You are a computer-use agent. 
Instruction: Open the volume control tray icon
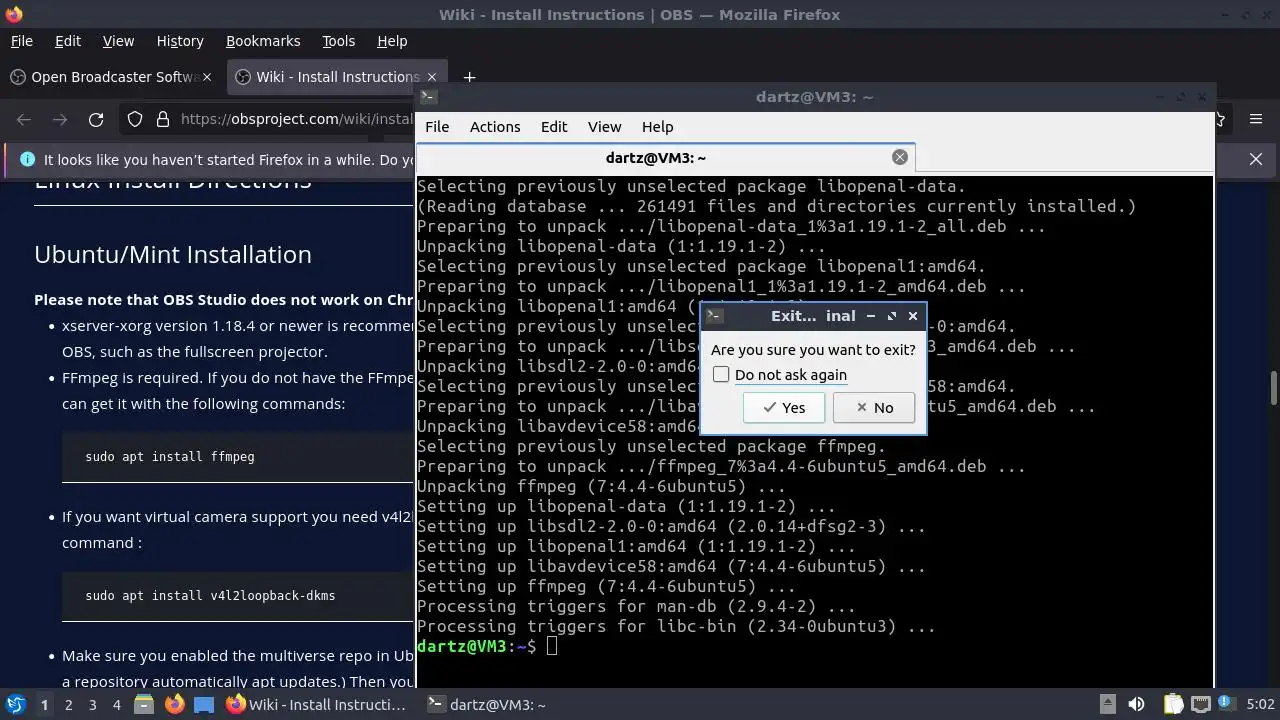coord(1136,705)
